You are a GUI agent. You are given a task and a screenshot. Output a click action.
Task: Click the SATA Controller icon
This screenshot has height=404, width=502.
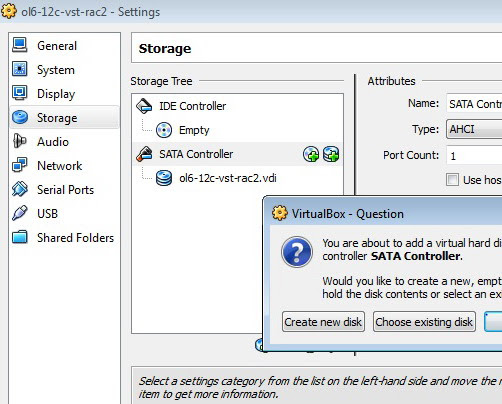(144, 154)
